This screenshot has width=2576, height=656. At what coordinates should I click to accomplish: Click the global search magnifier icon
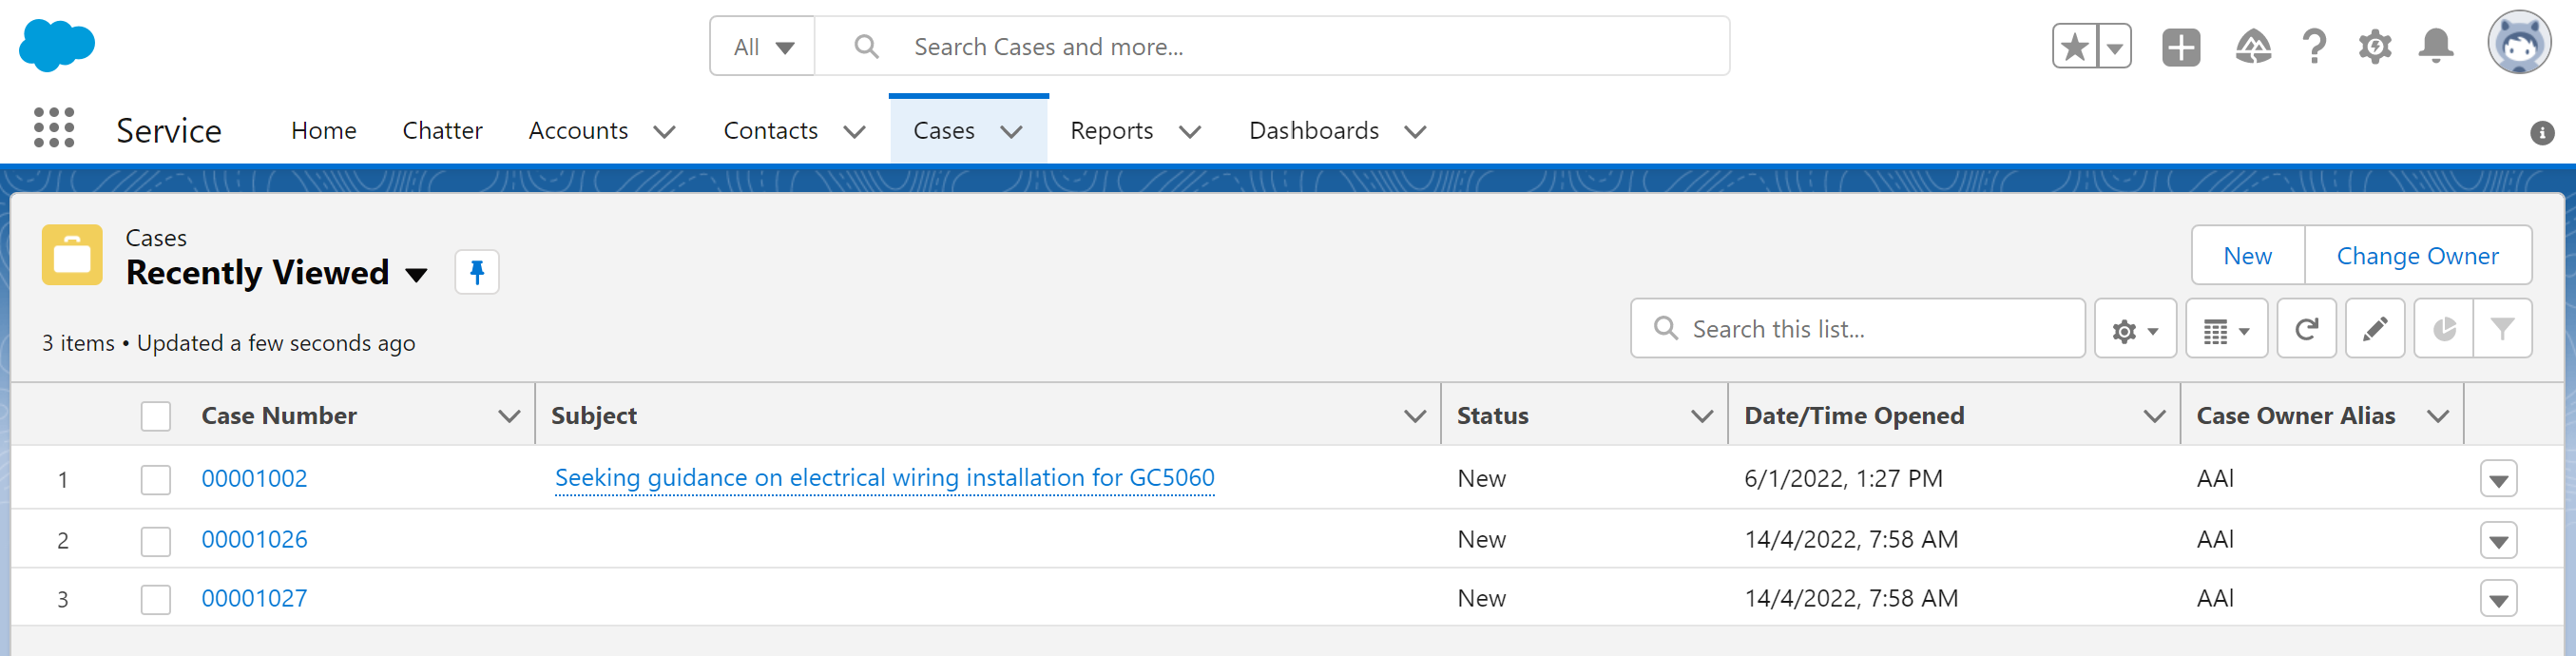867,46
